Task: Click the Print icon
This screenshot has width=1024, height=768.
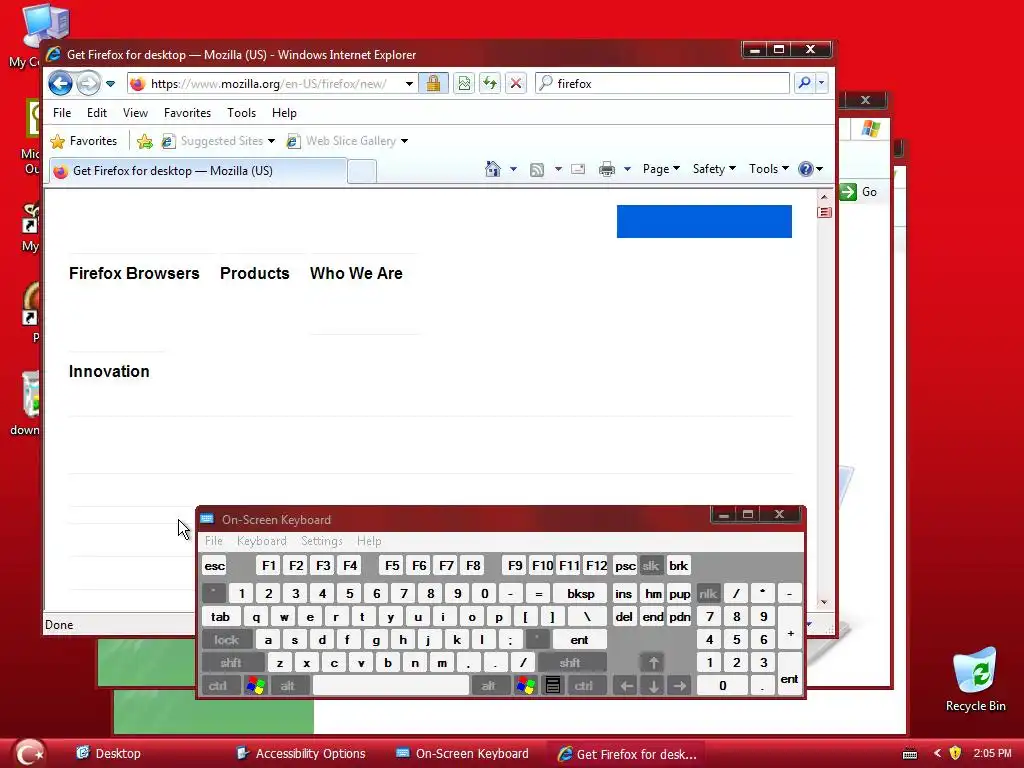Action: [x=607, y=169]
